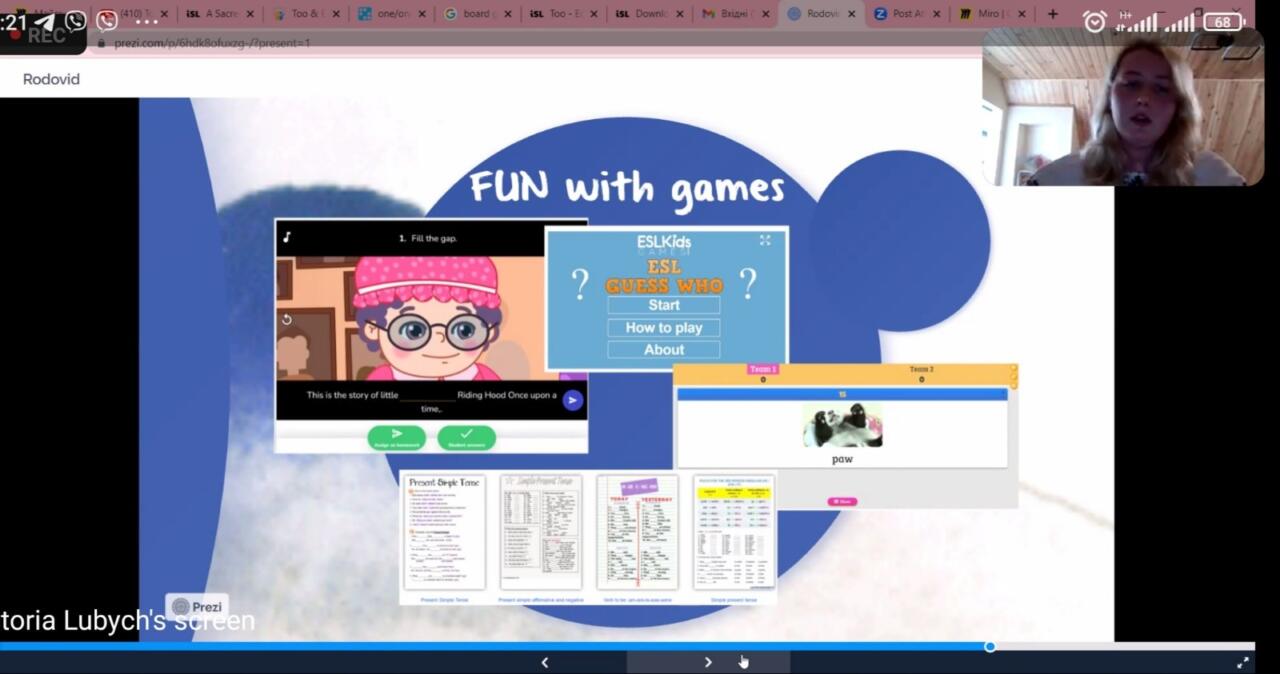Click the Prezi logo badge
Viewport: 1280px width, 674px height.
pyautogui.click(x=197, y=606)
